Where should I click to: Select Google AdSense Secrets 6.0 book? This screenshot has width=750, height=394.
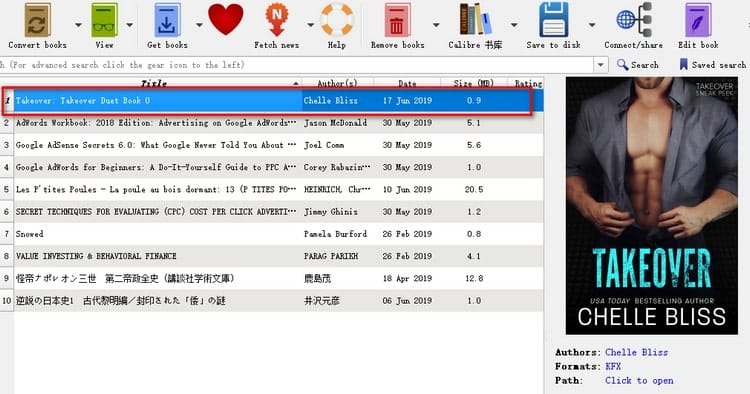tap(278, 145)
